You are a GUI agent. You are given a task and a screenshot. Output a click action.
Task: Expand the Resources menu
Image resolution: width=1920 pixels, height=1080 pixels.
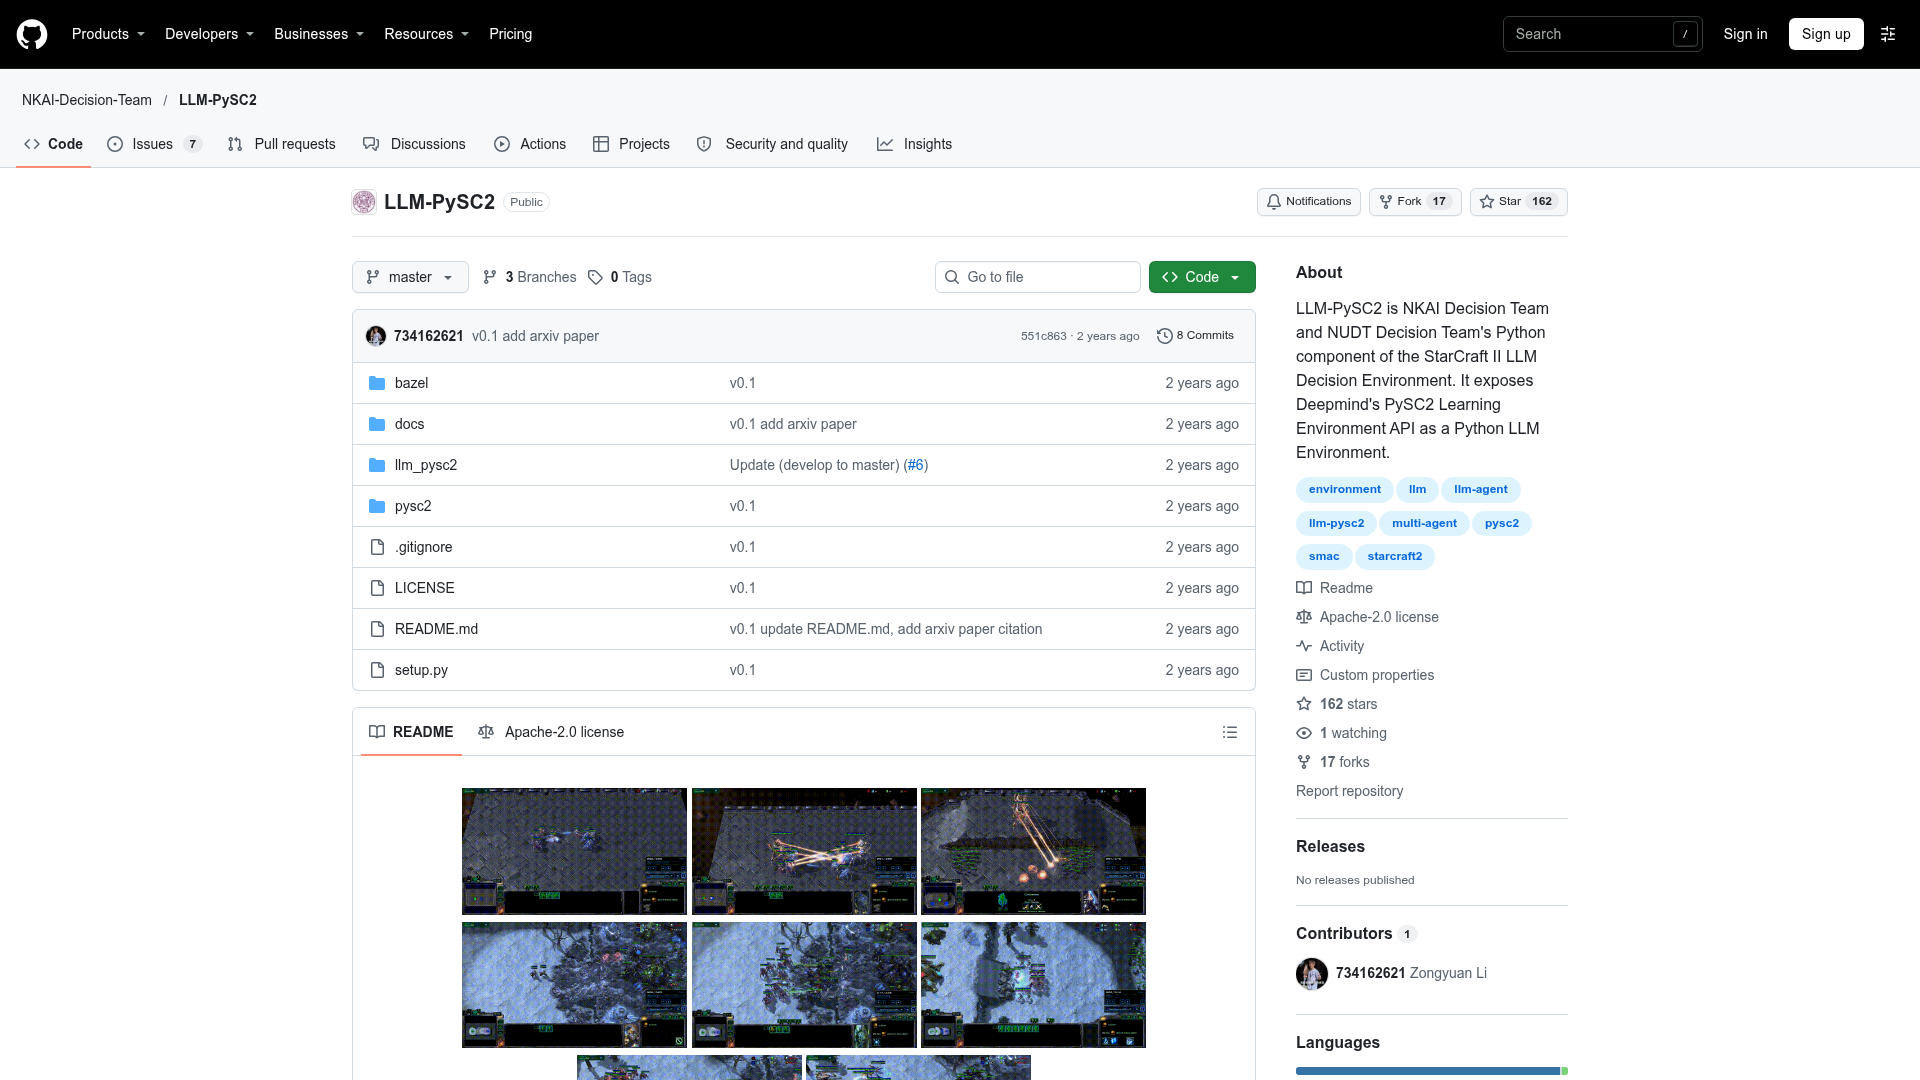(x=426, y=34)
